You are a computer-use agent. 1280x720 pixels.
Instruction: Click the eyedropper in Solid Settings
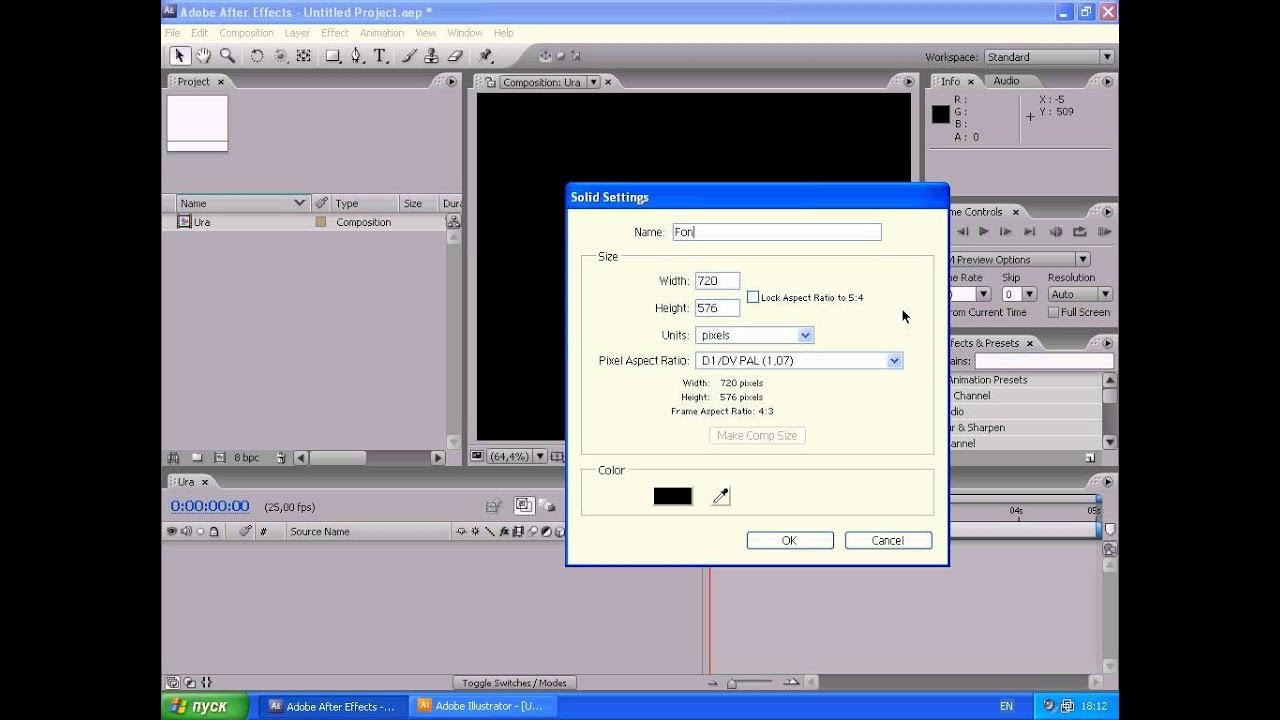tap(721, 496)
